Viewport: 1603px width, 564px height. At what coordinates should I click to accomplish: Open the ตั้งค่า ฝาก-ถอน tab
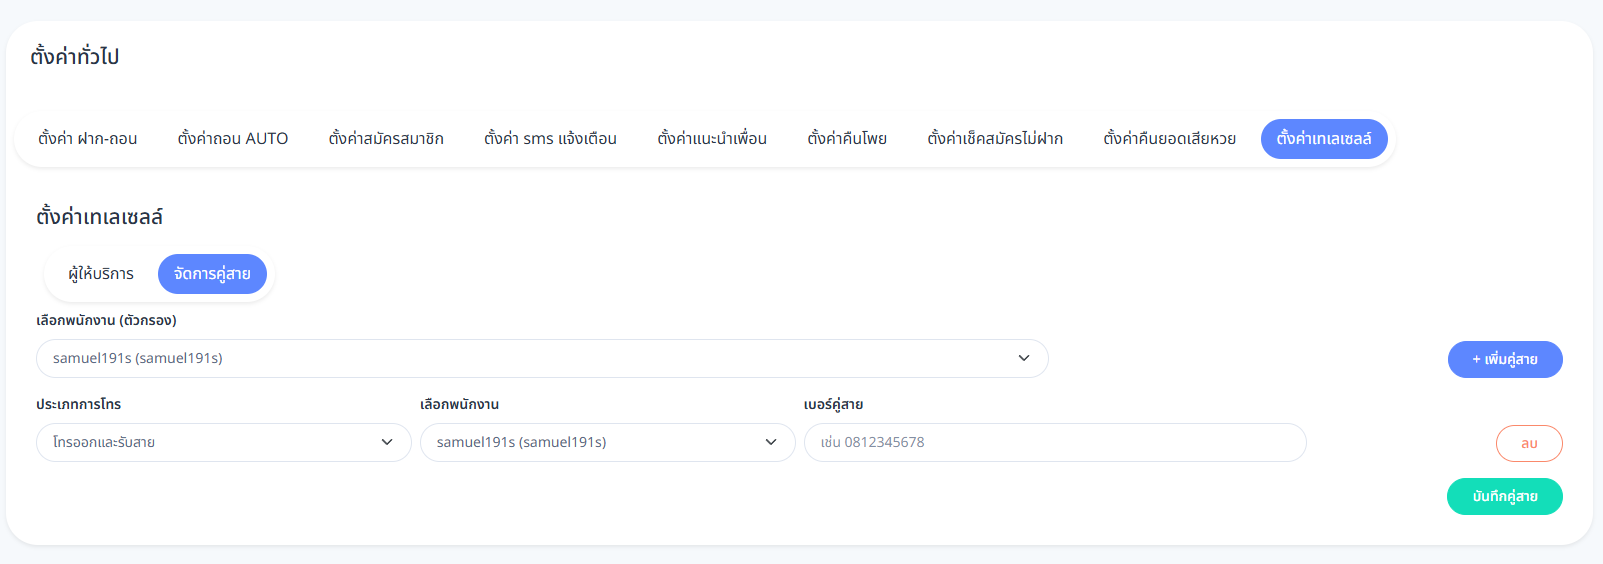[88, 139]
